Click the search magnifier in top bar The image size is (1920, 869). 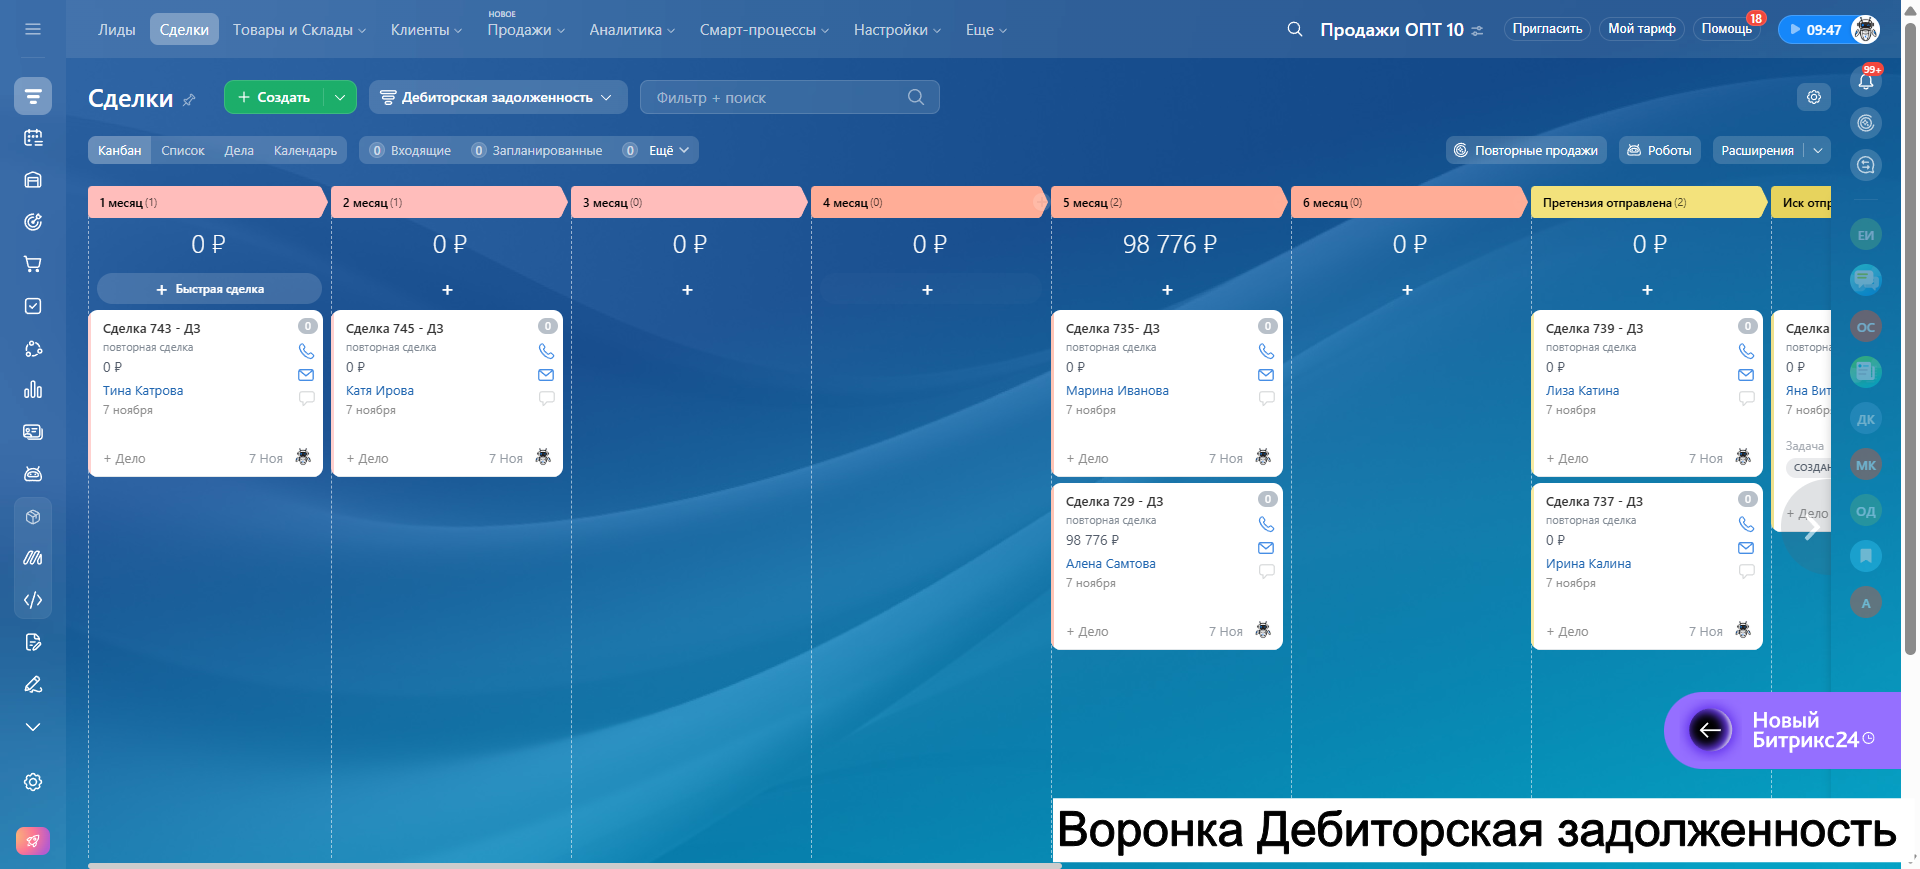point(1295,29)
